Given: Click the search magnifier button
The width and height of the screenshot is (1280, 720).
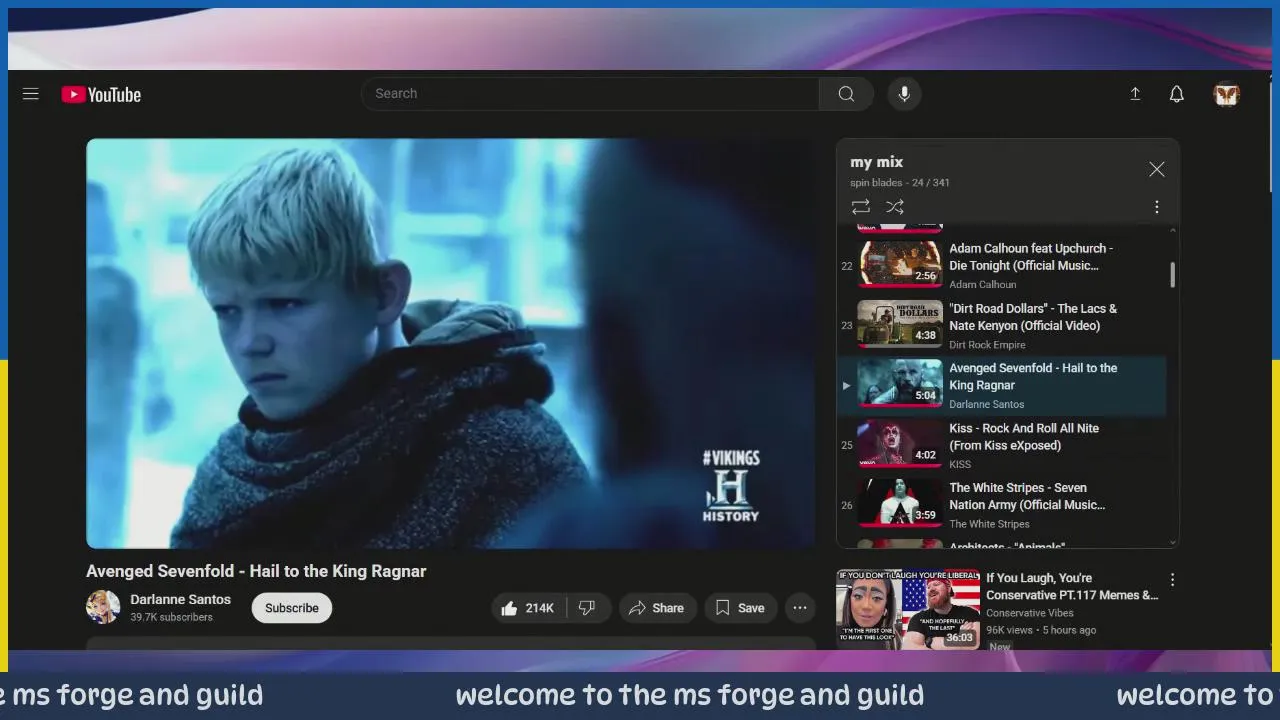Looking at the screenshot, I should (x=846, y=94).
